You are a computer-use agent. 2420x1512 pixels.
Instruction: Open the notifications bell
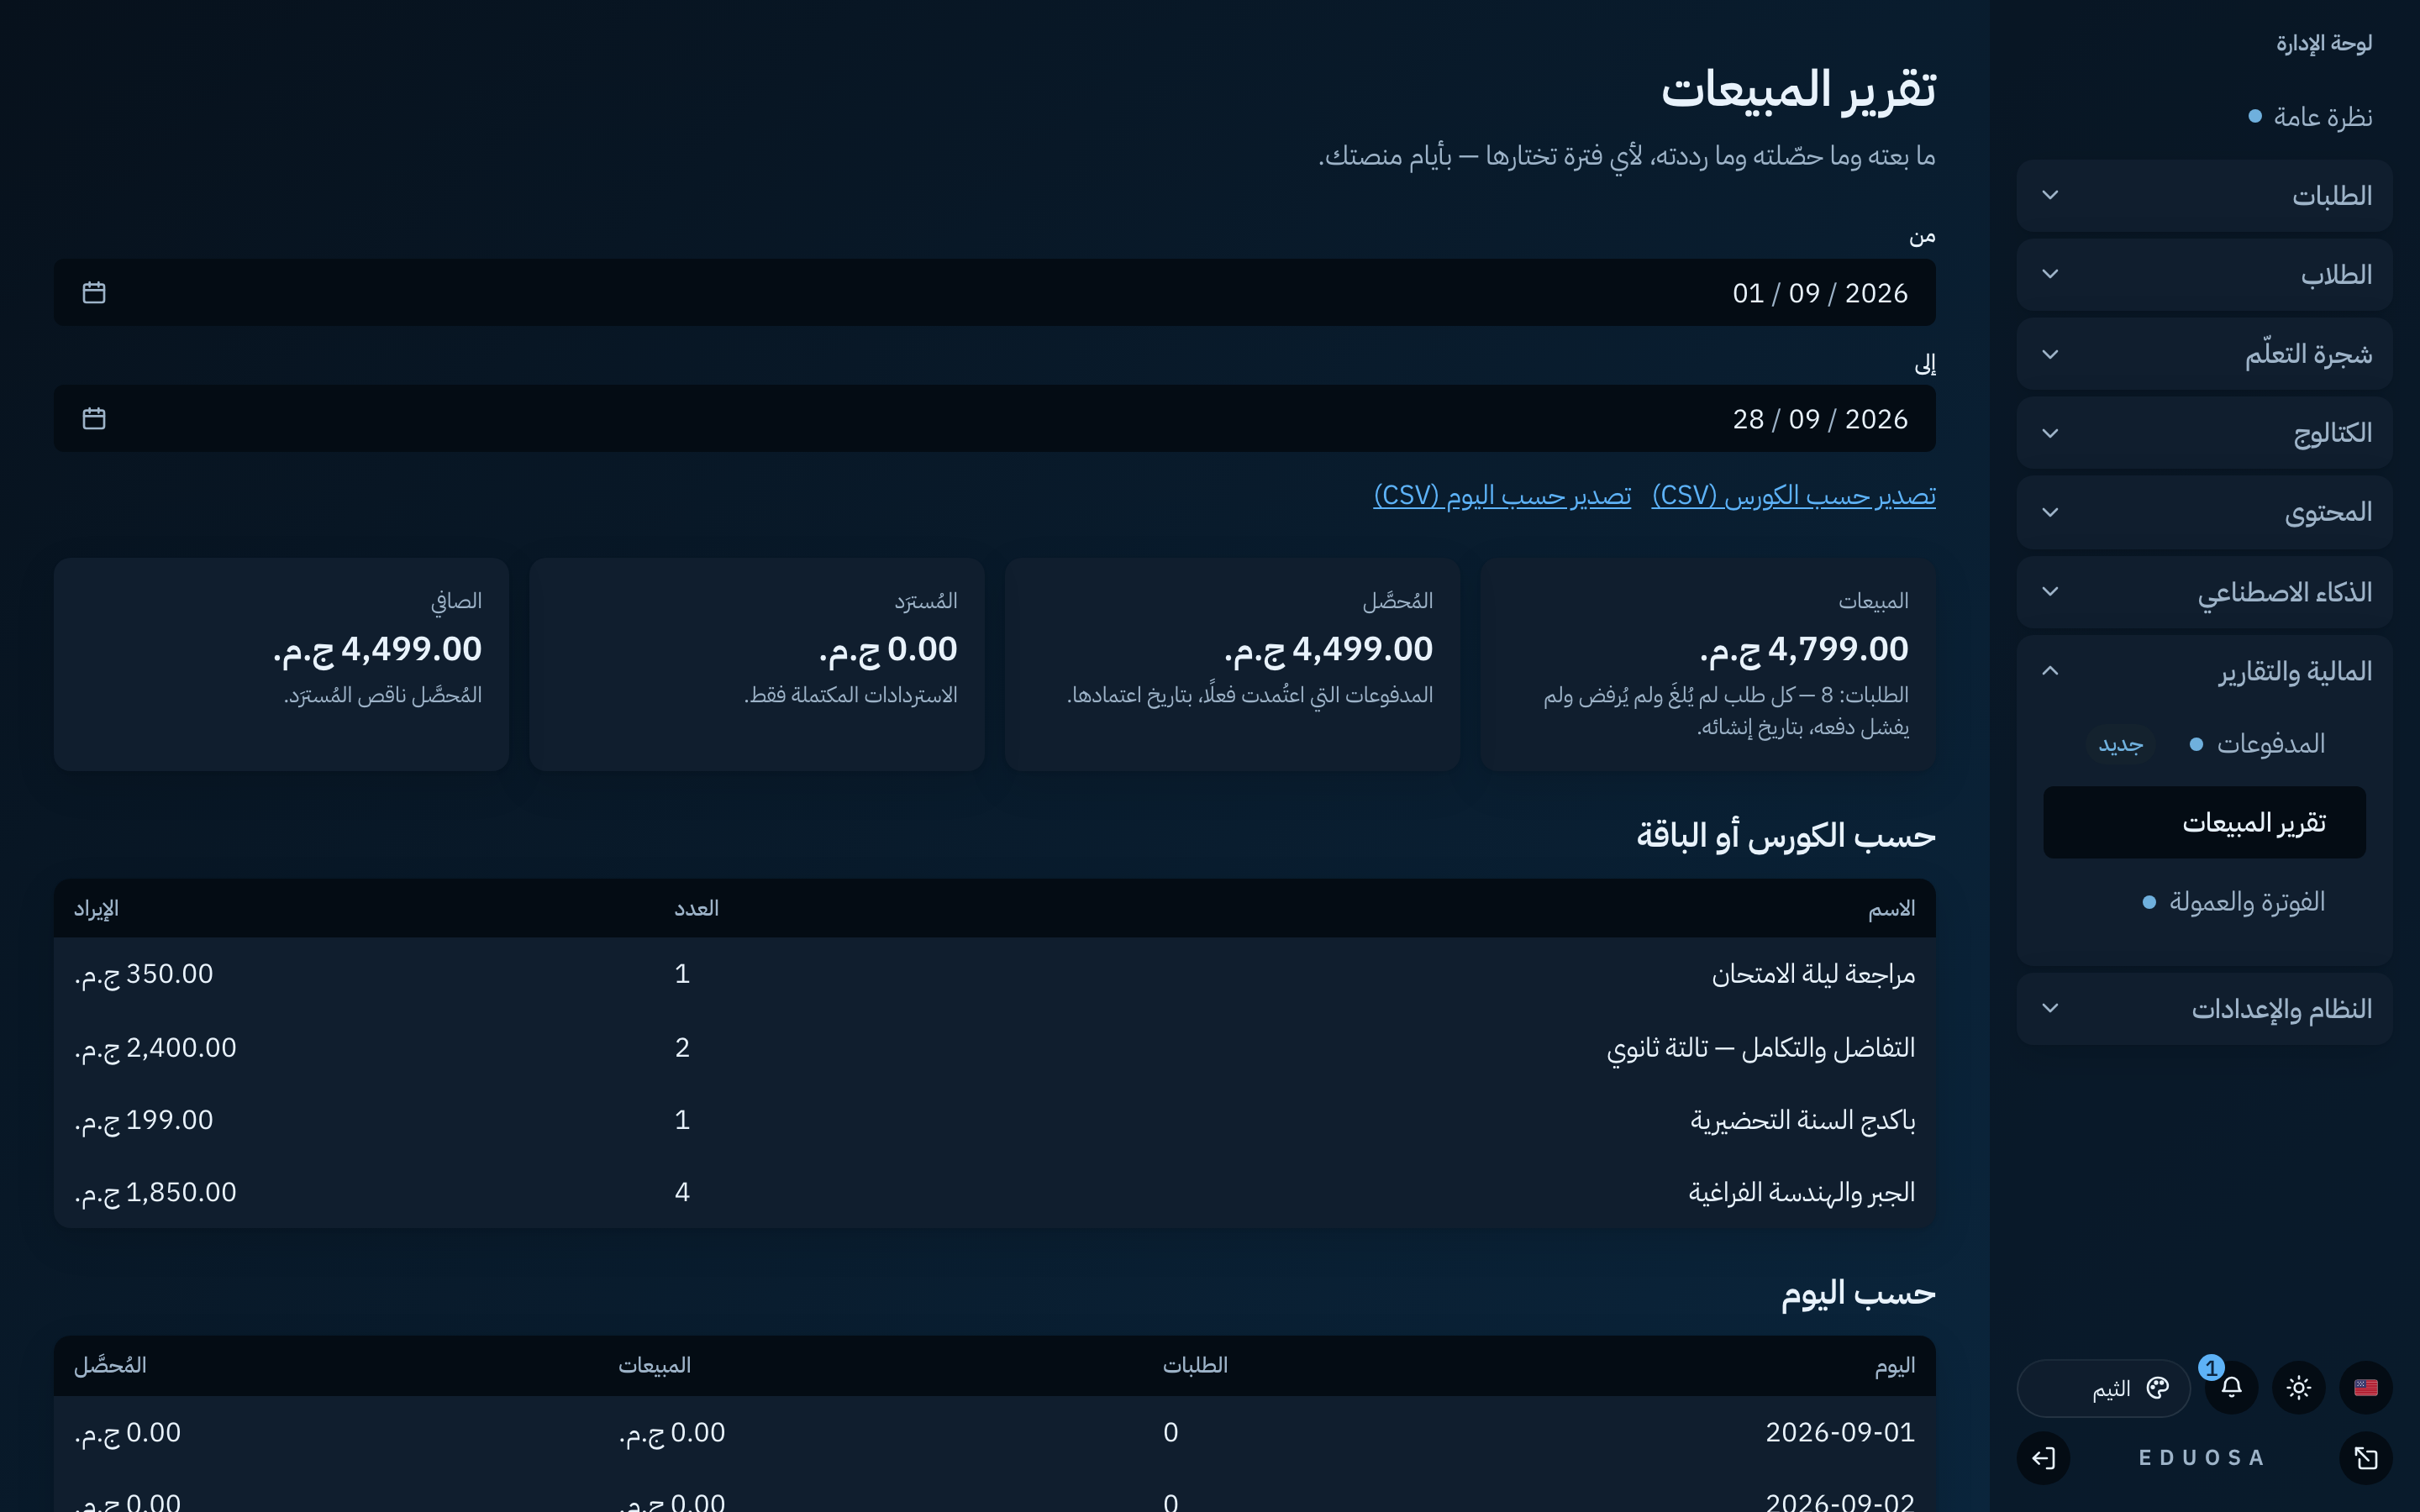[2231, 1387]
